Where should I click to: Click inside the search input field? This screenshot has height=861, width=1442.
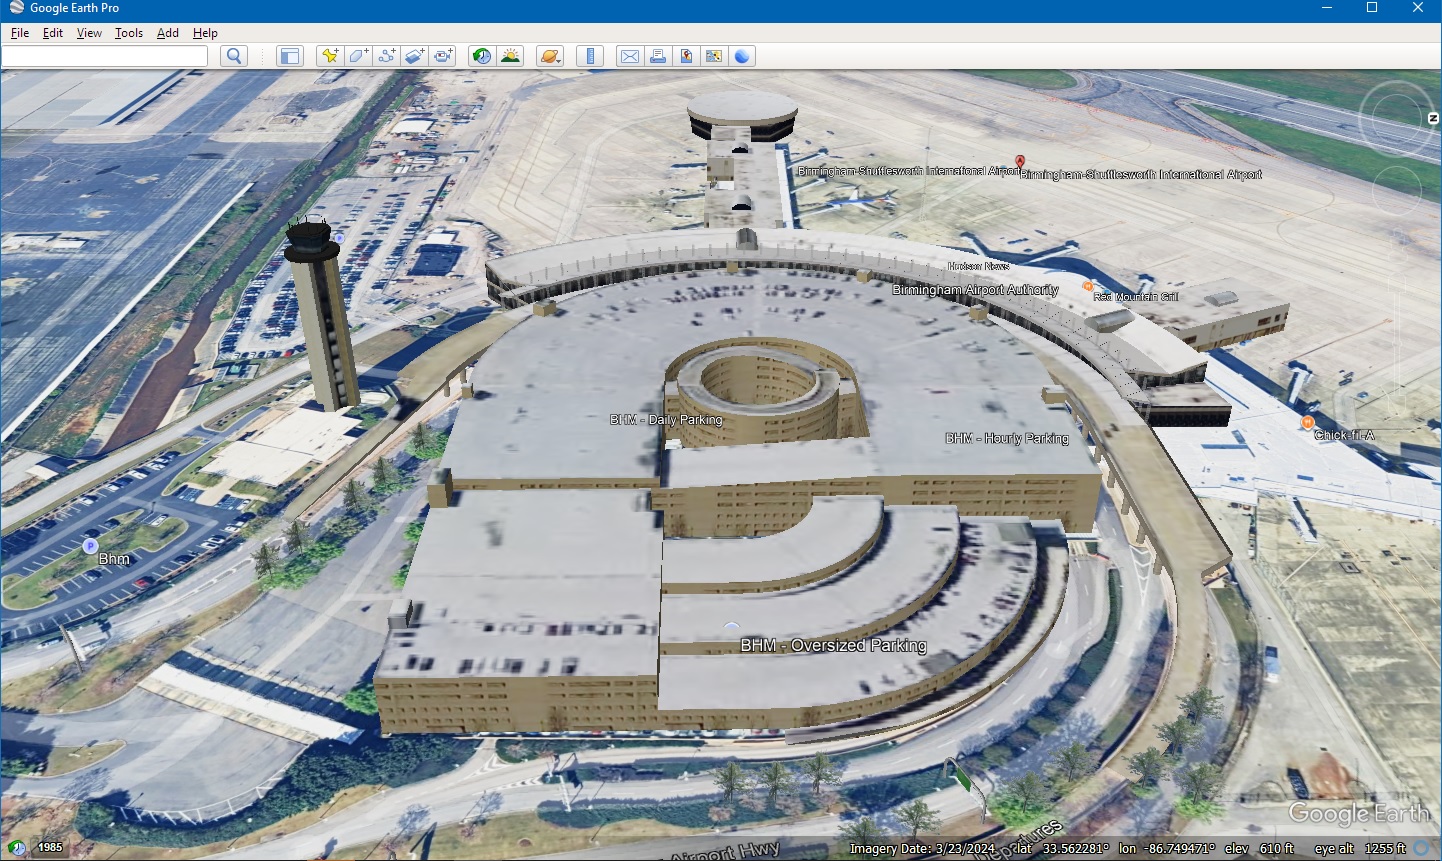click(105, 56)
